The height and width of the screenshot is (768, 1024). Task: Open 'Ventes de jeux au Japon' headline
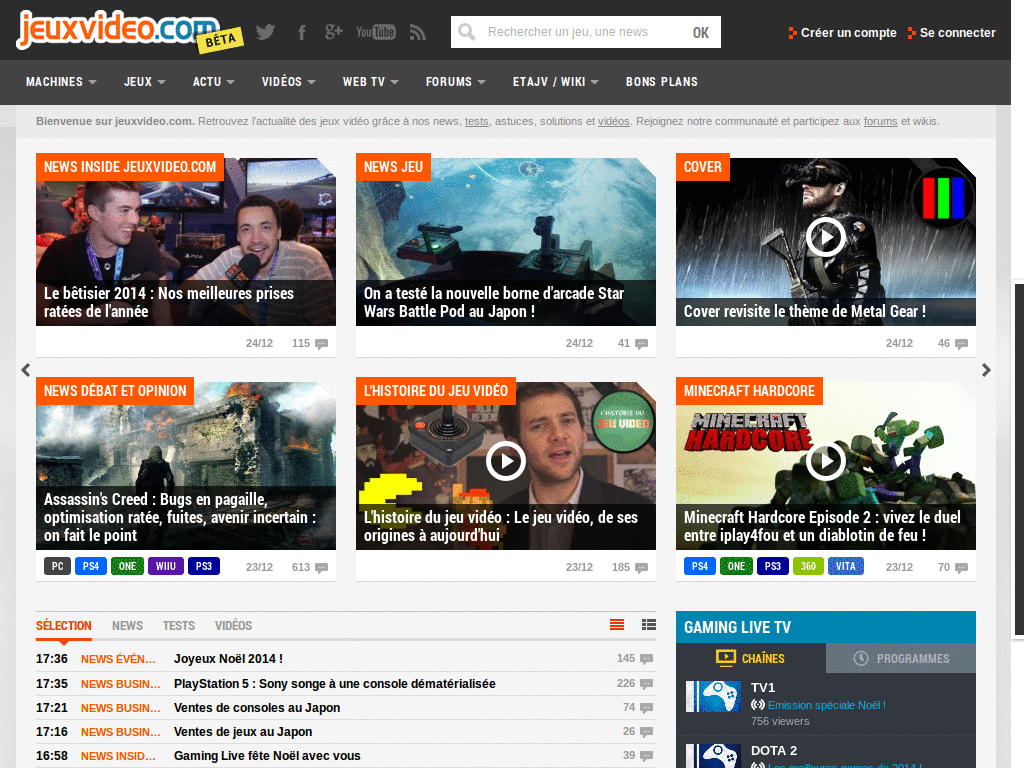pyautogui.click(x=243, y=732)
